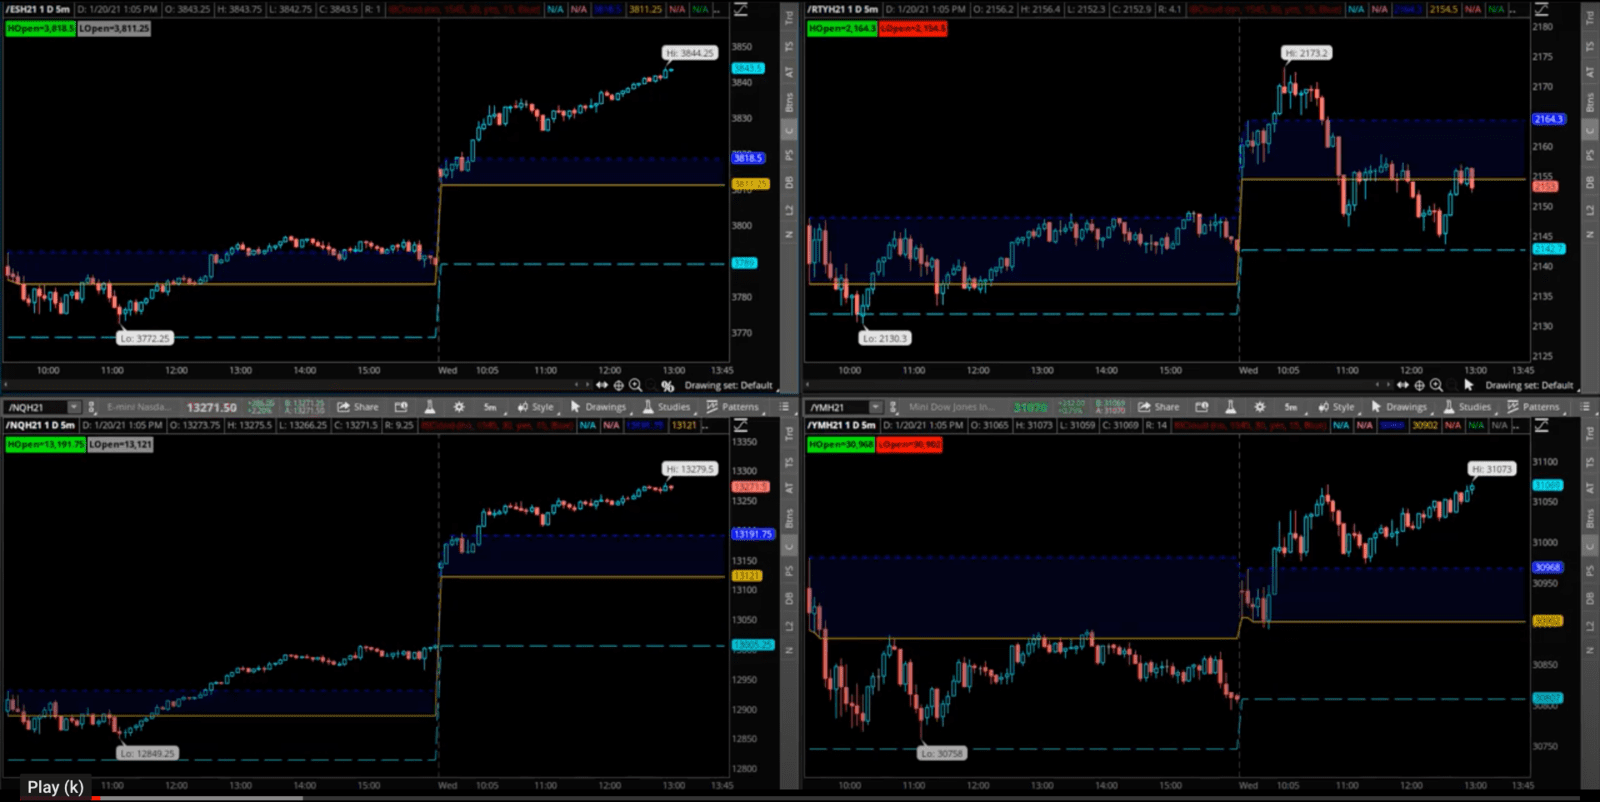Screen dimensions: 1600x802
Task: Click the zoom magnifier under the /RTYH21 chart
Action: pyautogui.click(x=1436, y=385)
